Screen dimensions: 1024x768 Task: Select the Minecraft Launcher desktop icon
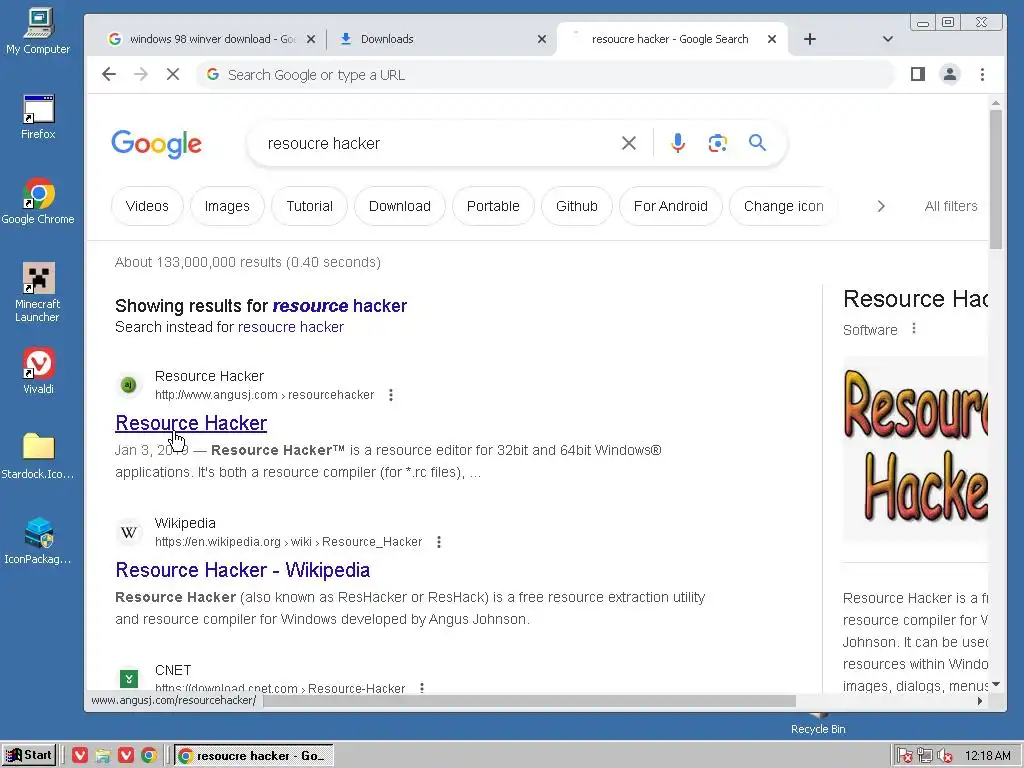tap(38, 292)
